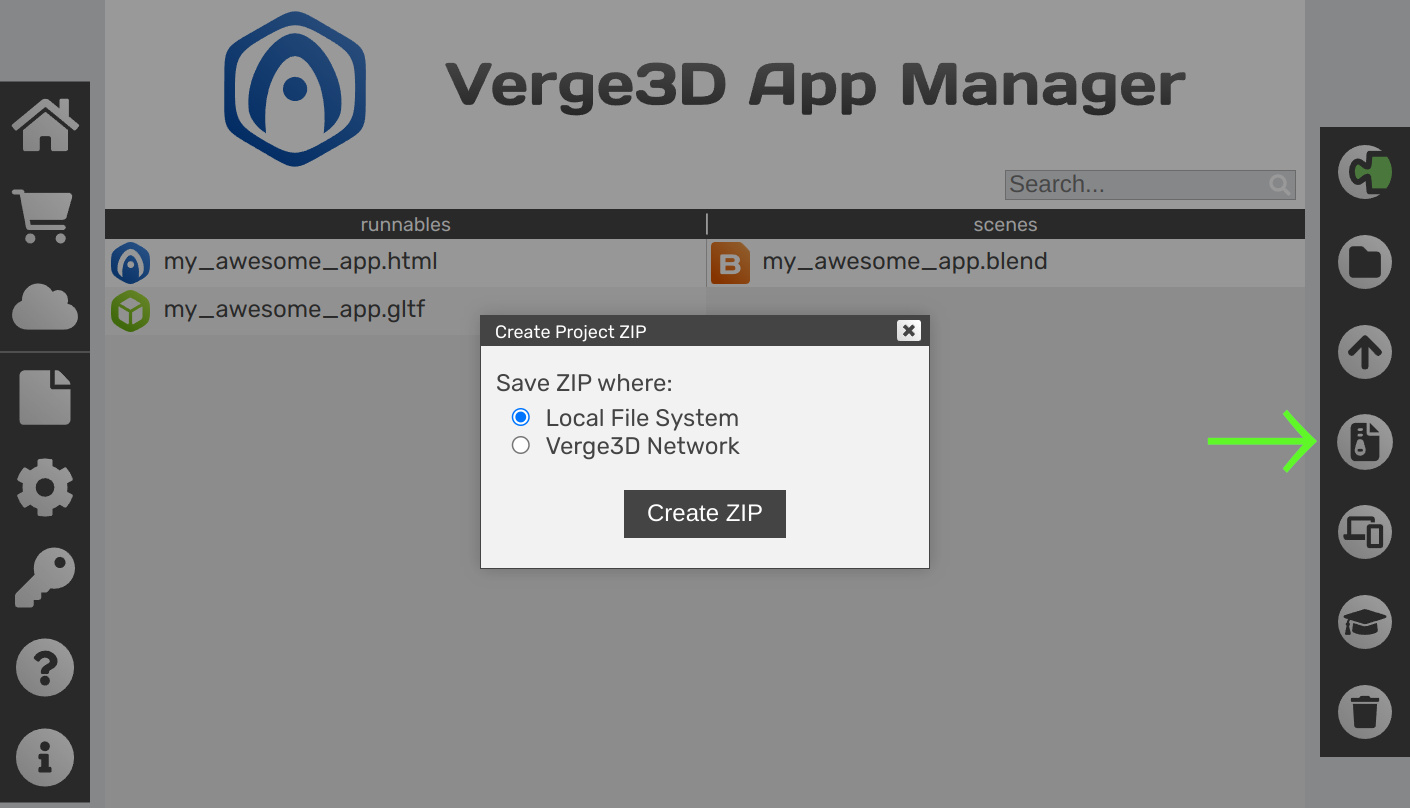The height and width of the screenshot is (808, 1410).
Task: Click the Verge3D Network label text
Action: click(642, 446)
